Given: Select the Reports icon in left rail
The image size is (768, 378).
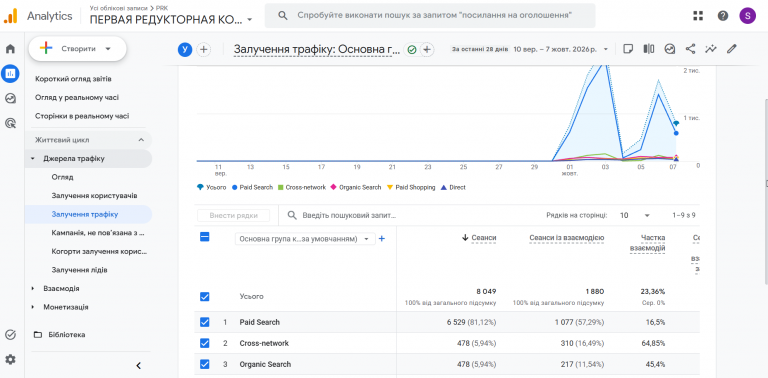Looking at the screenshot, I should tap(10, 73).
